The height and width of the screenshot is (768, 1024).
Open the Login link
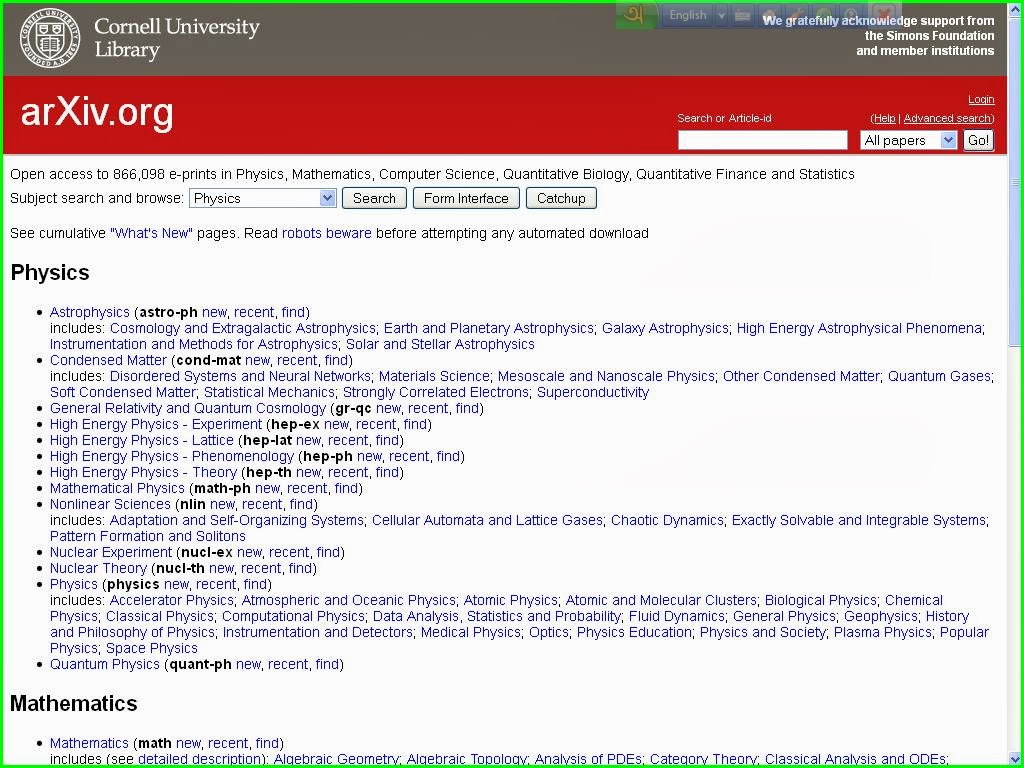(981, 99)
